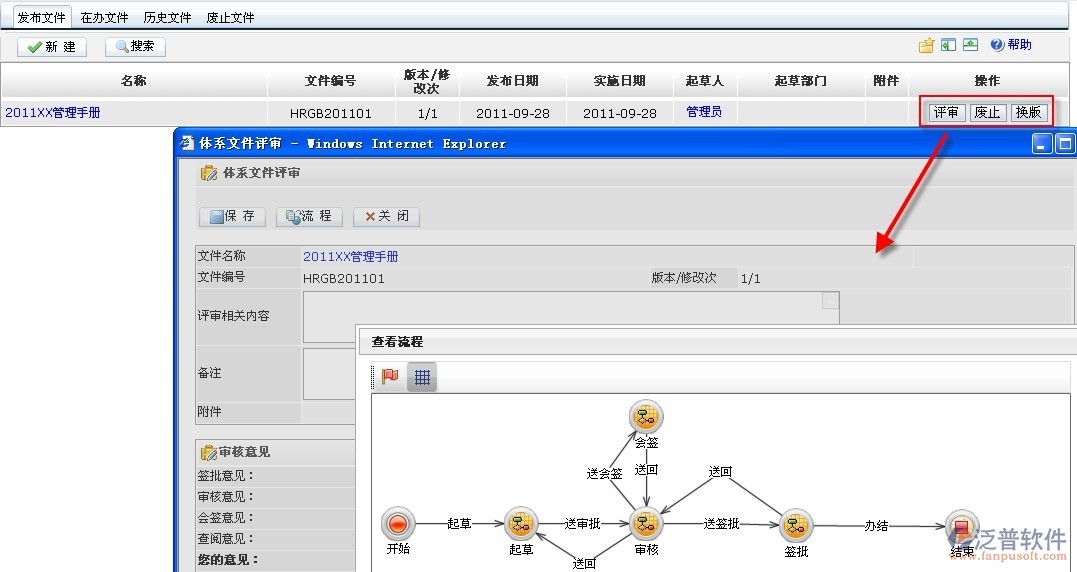
Task: Minimize the 体系文件评审 Internet Explorer window
Action: pyautogui.click(x=1042, y=144)
